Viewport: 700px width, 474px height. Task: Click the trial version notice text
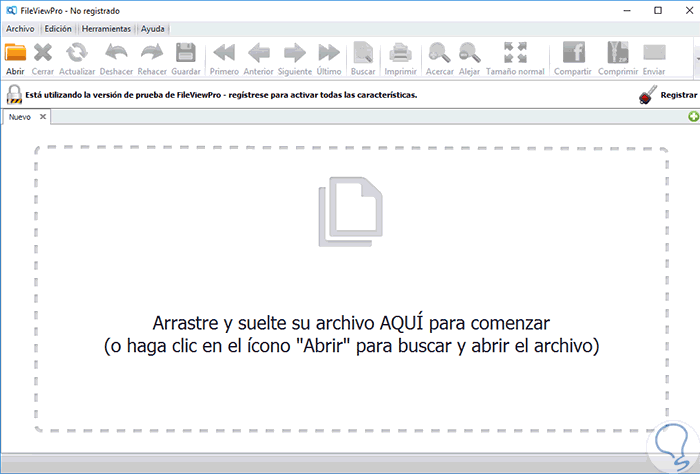click(221, 95)
